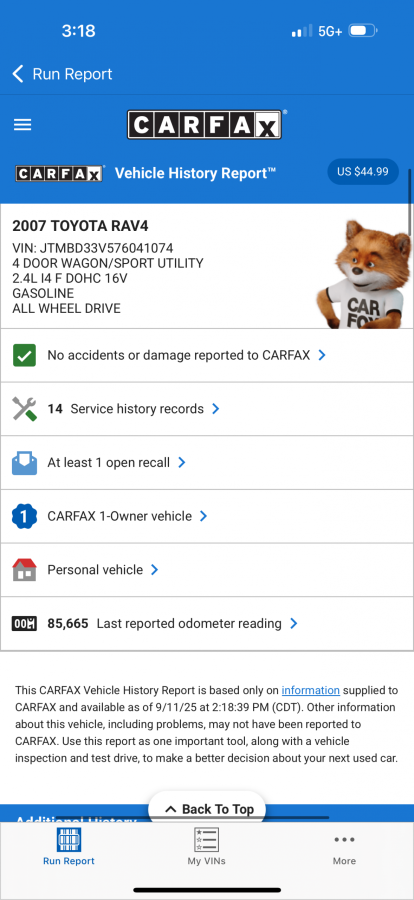Open the At least 1 open recall chevron
The height and width of the screenshot is (900, 414).
181,463
